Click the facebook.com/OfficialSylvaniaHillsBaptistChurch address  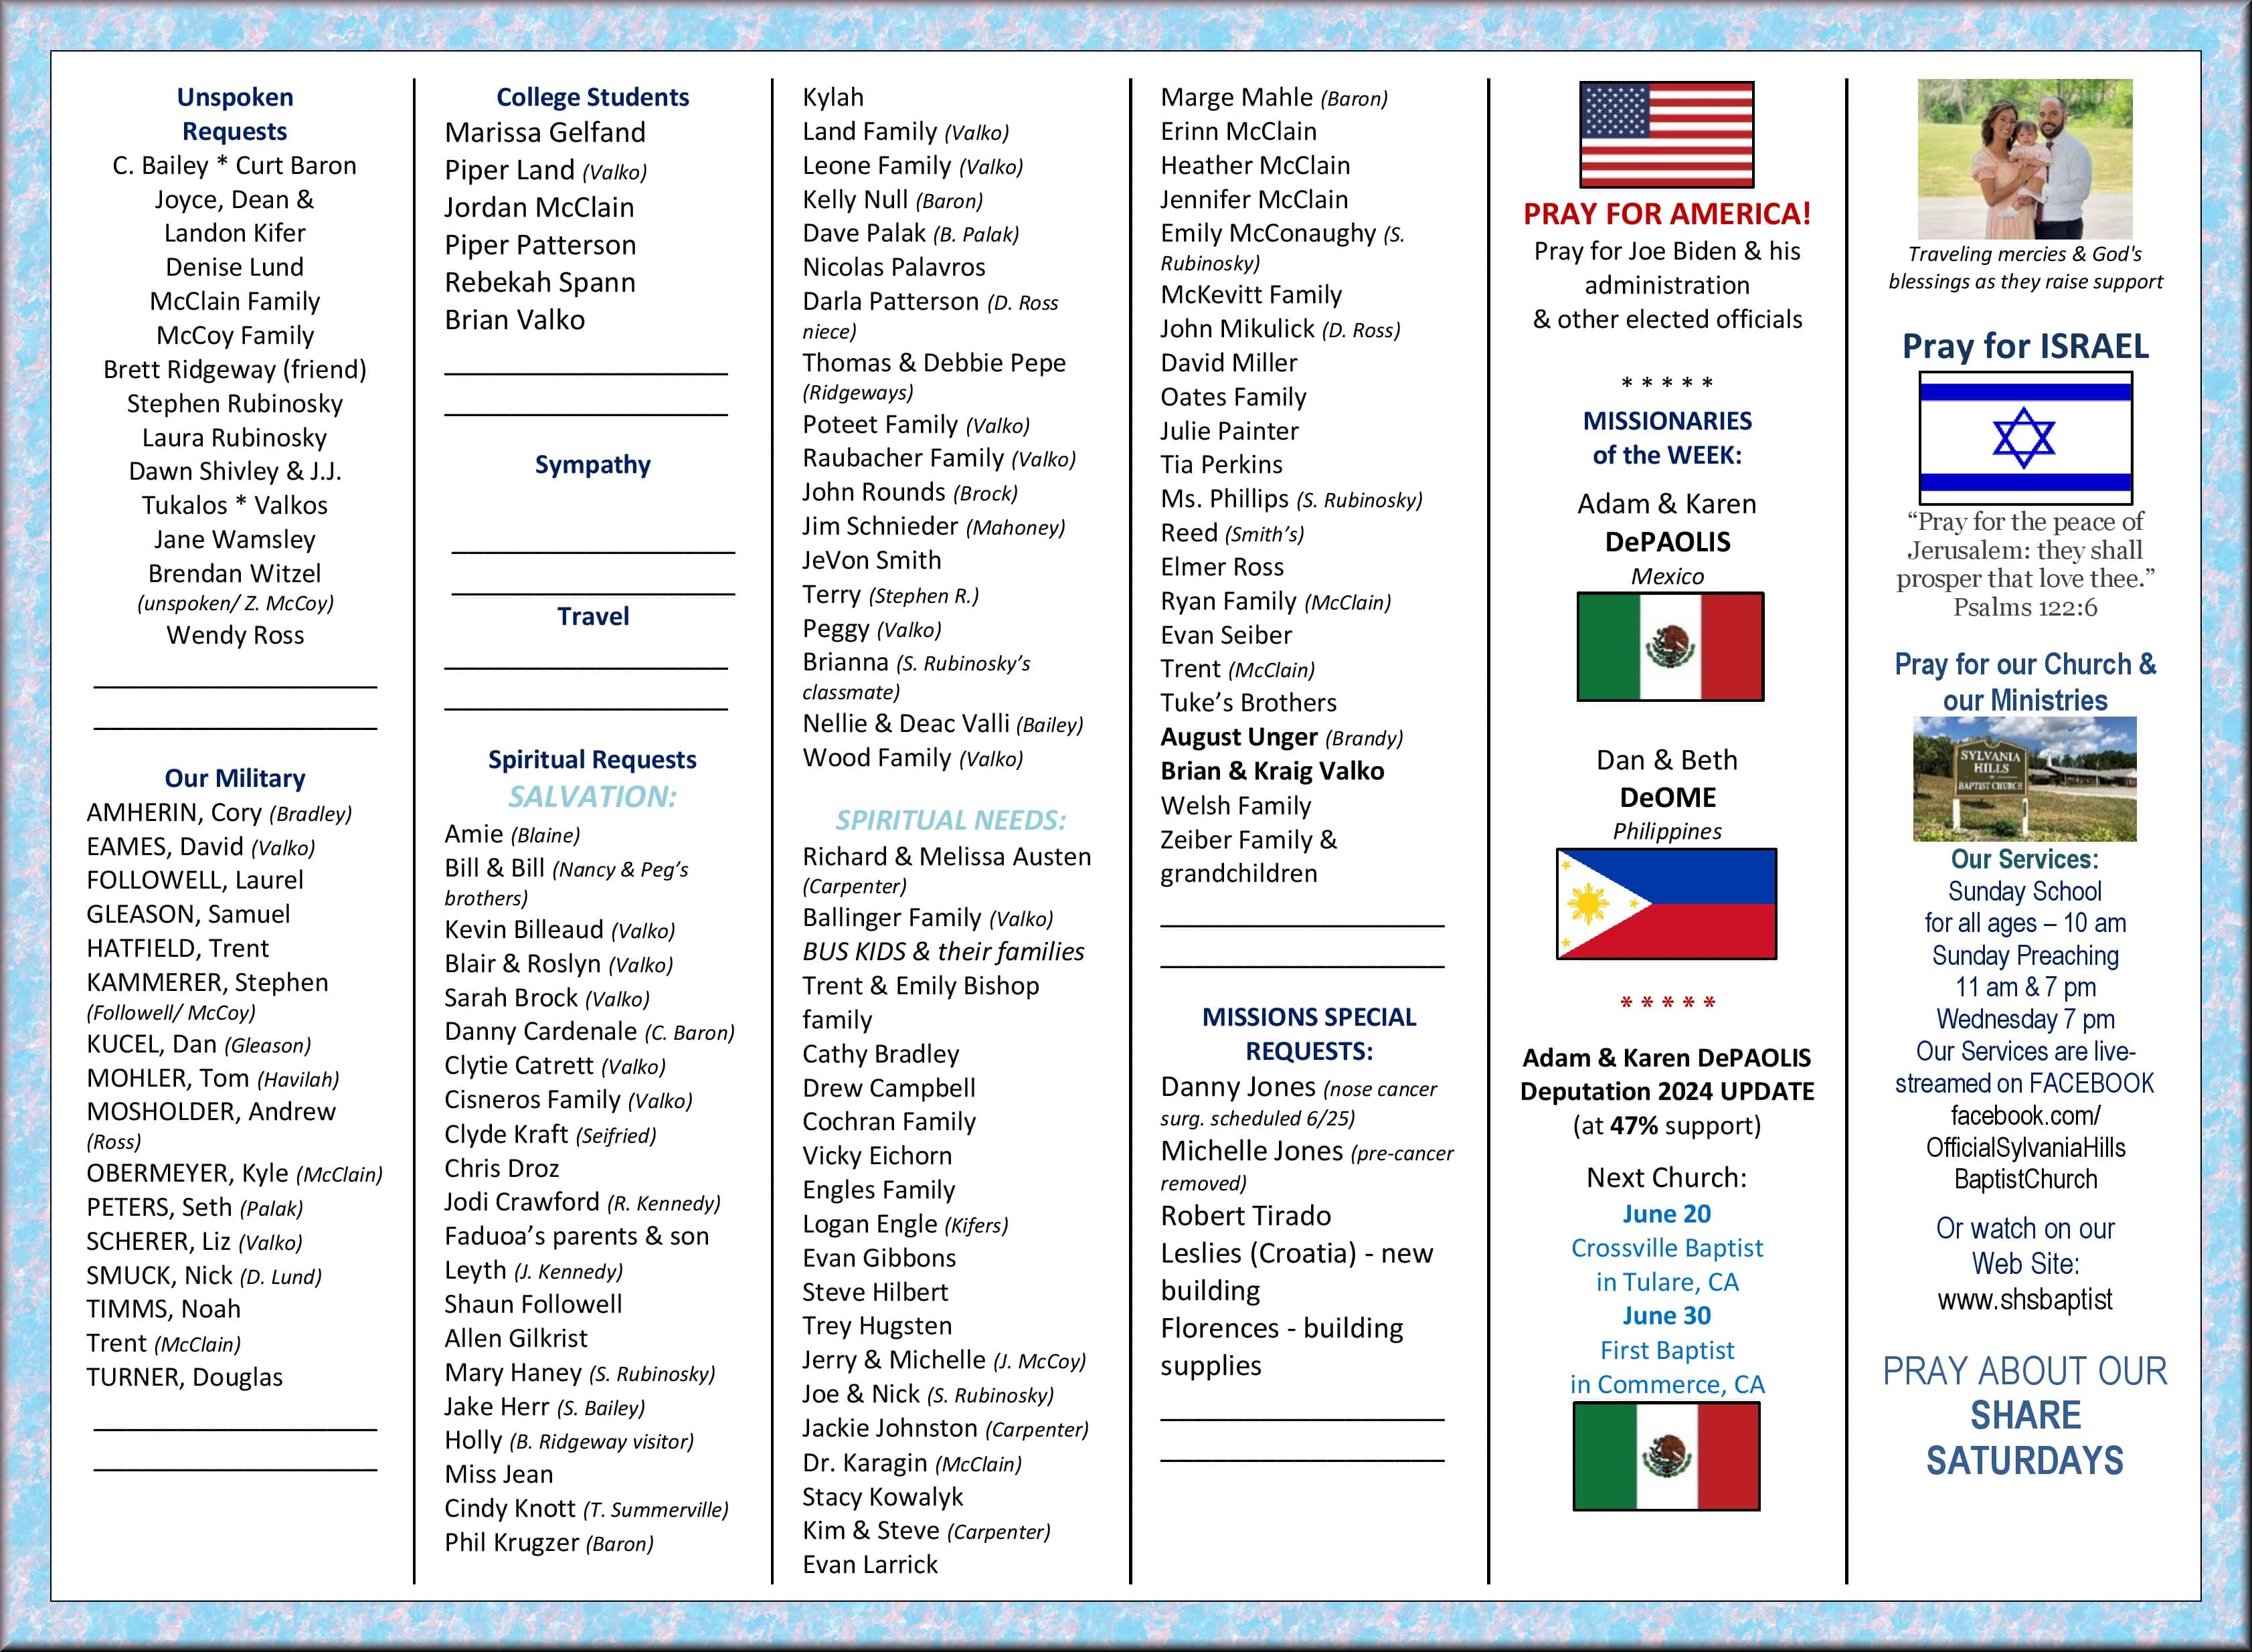(x=2025, y=1147)
